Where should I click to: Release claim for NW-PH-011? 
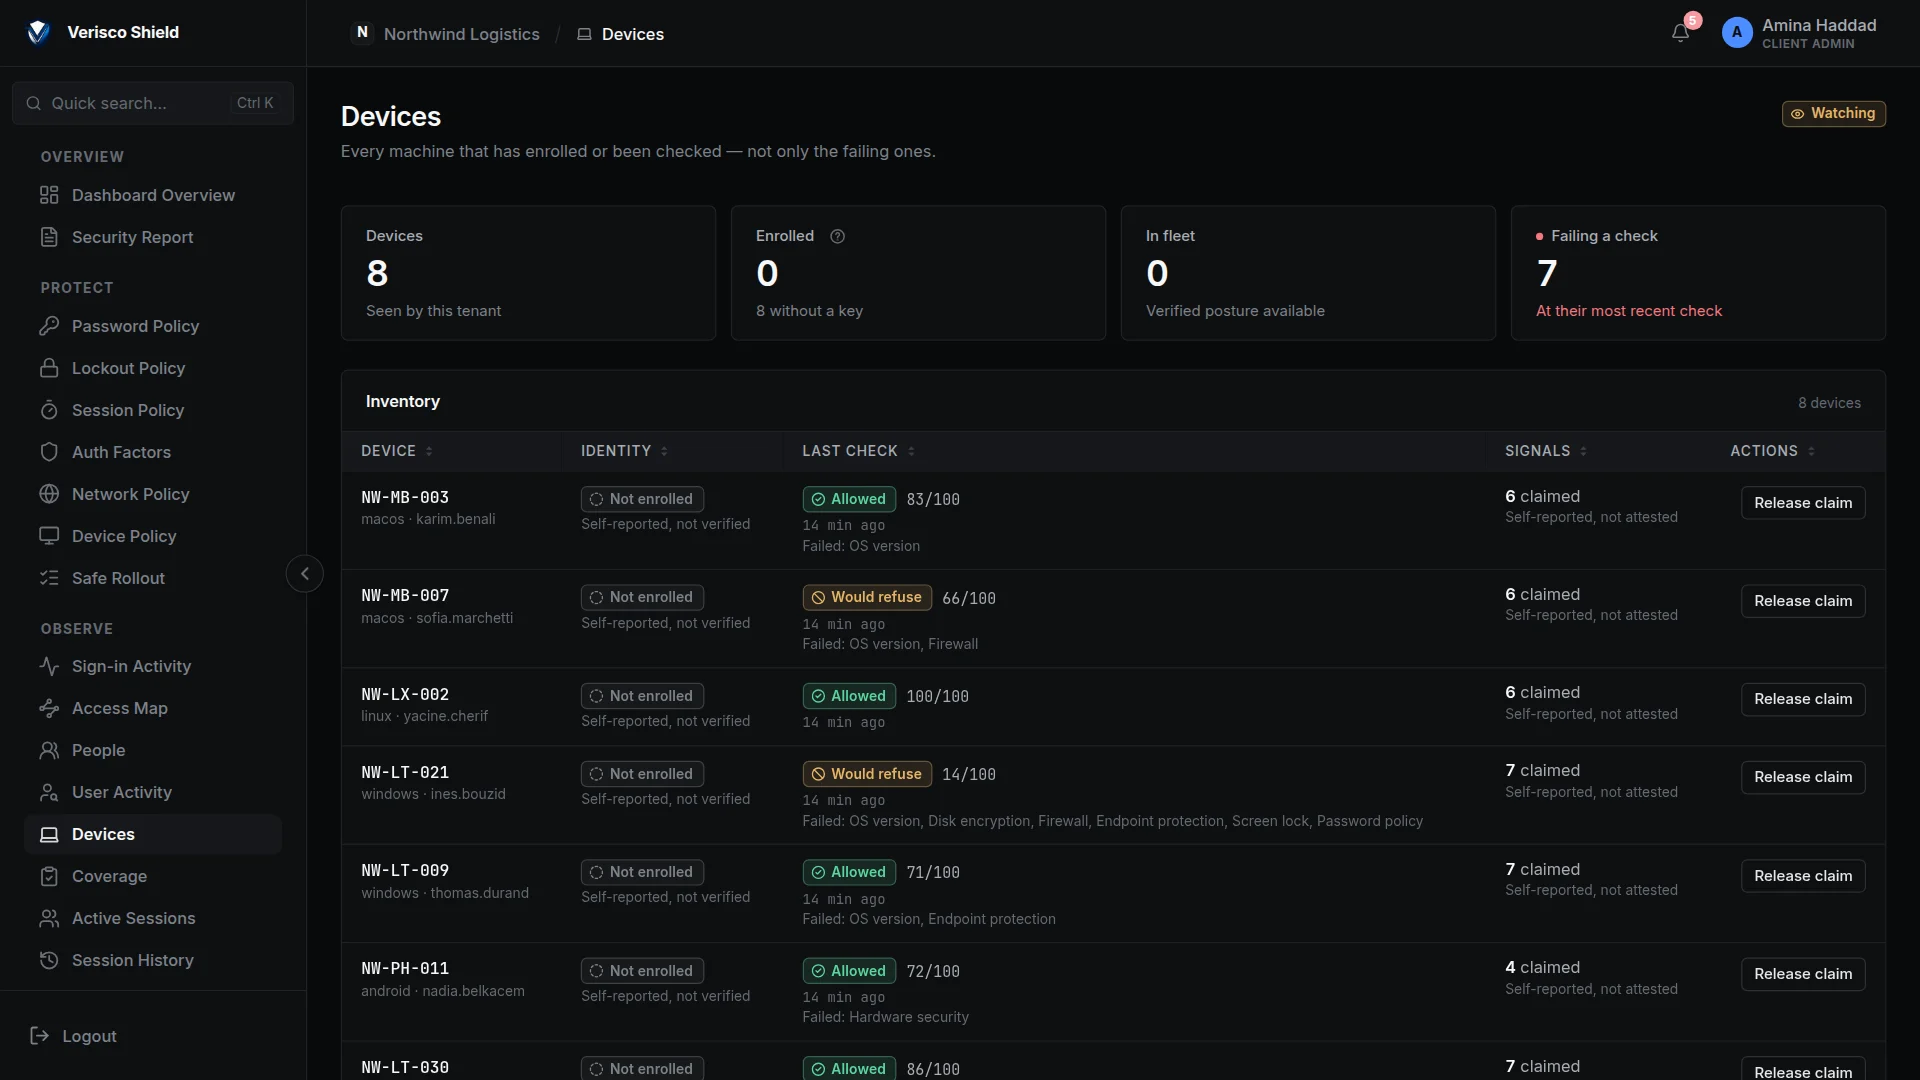click(1803, 974)
